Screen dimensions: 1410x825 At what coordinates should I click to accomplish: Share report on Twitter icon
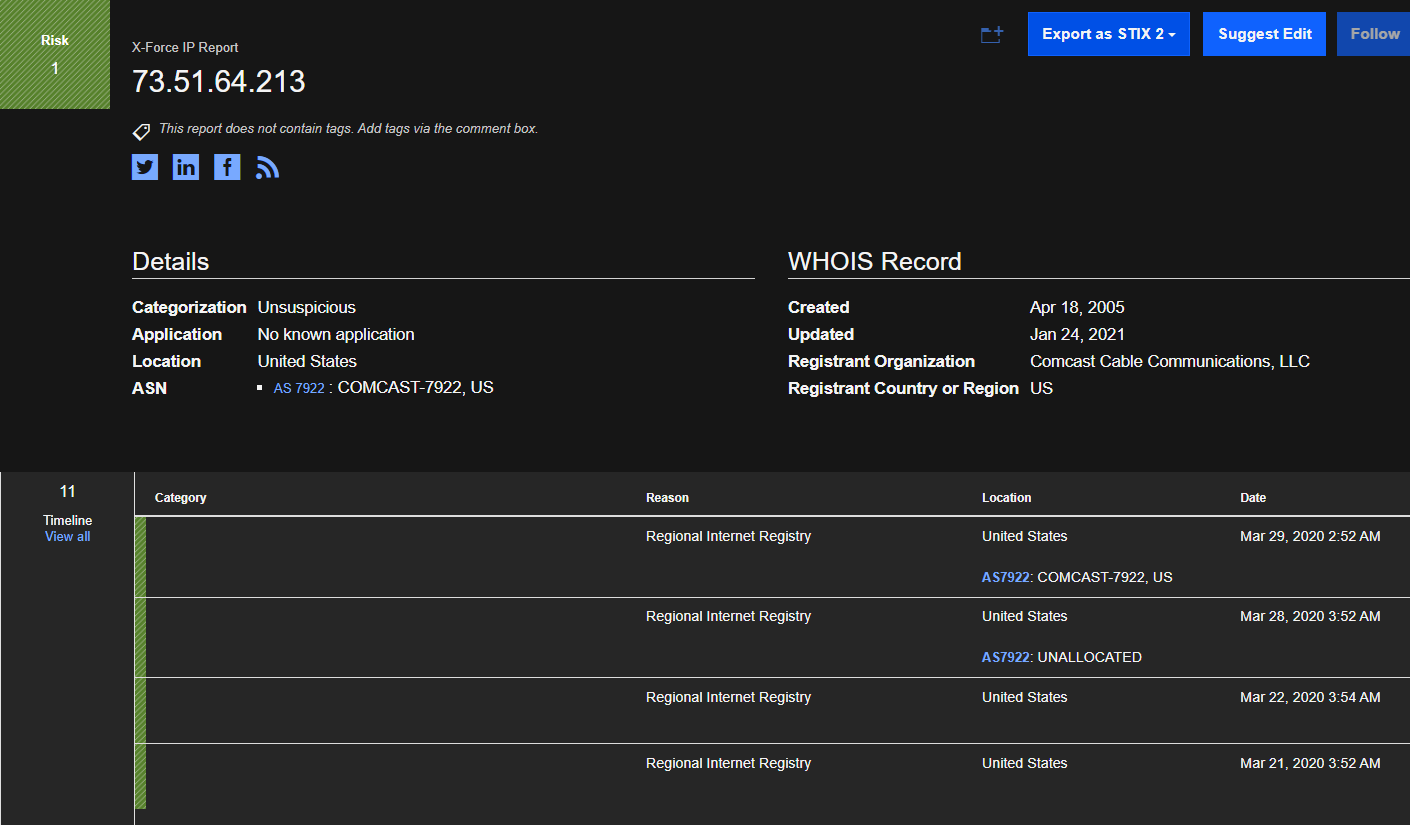(x=145, y=167)
